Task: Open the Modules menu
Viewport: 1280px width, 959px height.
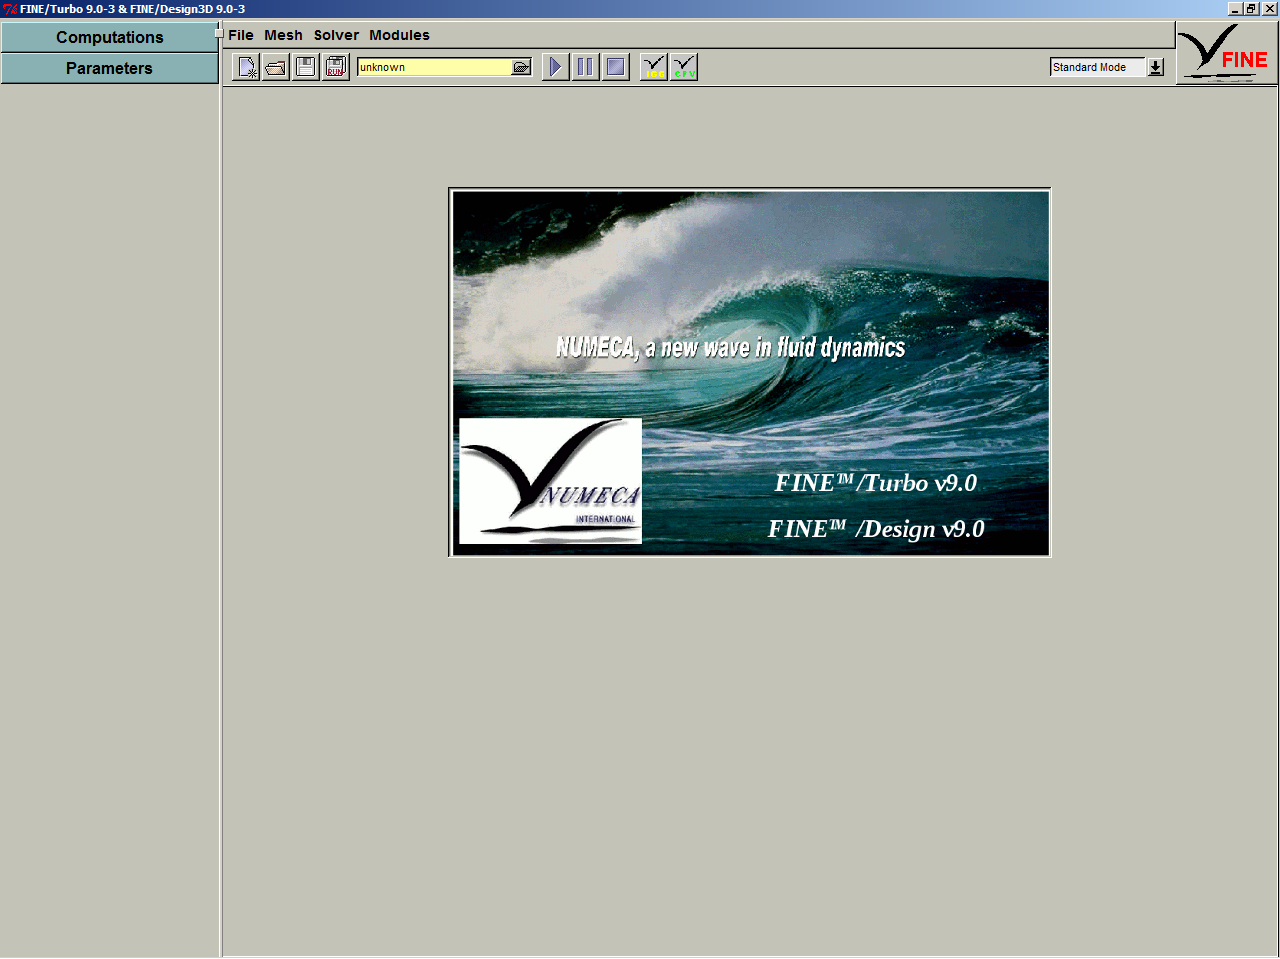Action: pyautogui.click(x=399, y=35)
